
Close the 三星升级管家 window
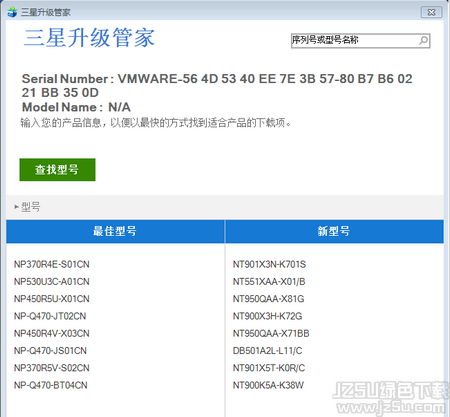pyautogui.click(x=431, y=12)
